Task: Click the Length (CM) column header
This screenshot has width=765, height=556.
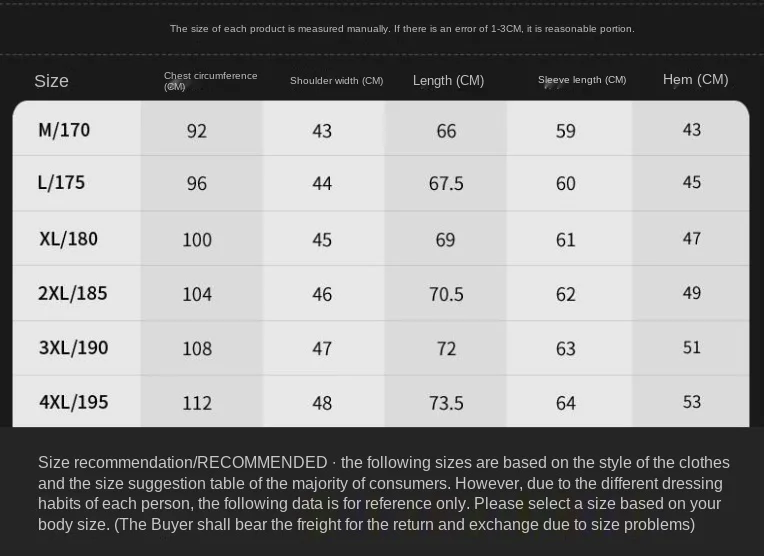Action: [448, 80]
